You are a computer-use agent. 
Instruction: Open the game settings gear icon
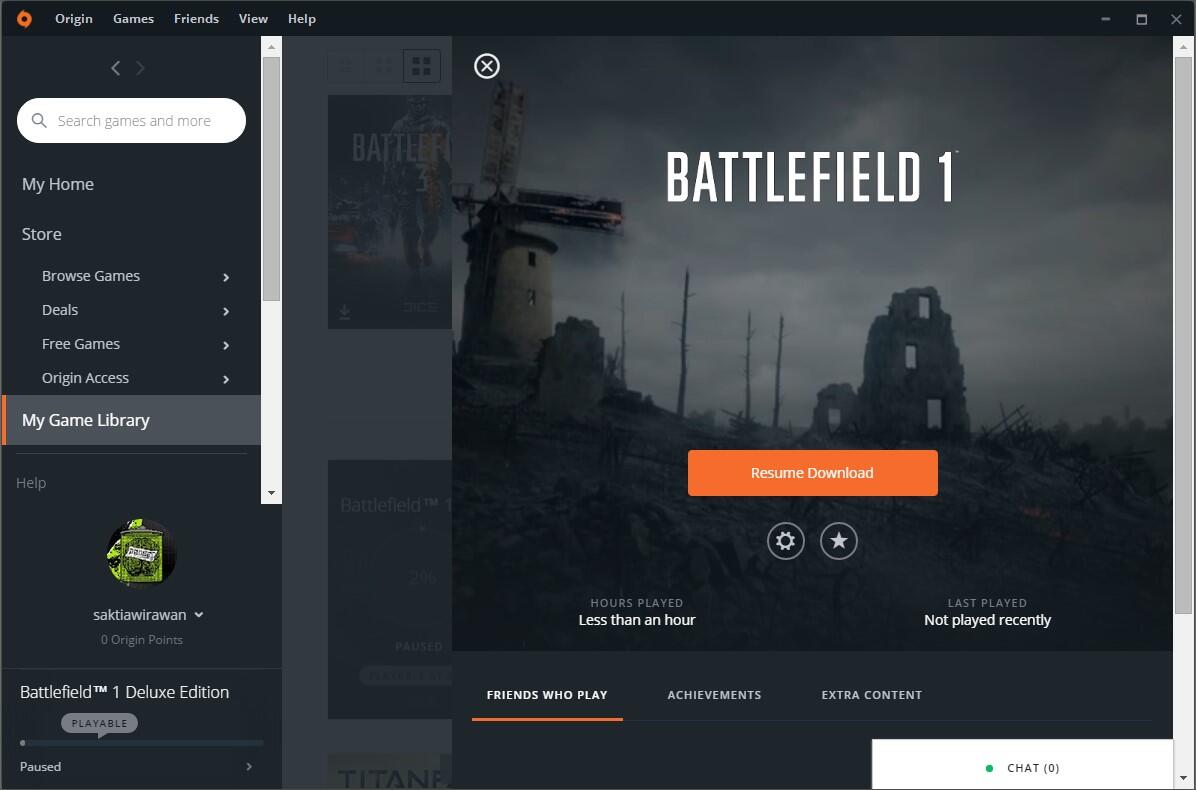(x=786, y=541)
